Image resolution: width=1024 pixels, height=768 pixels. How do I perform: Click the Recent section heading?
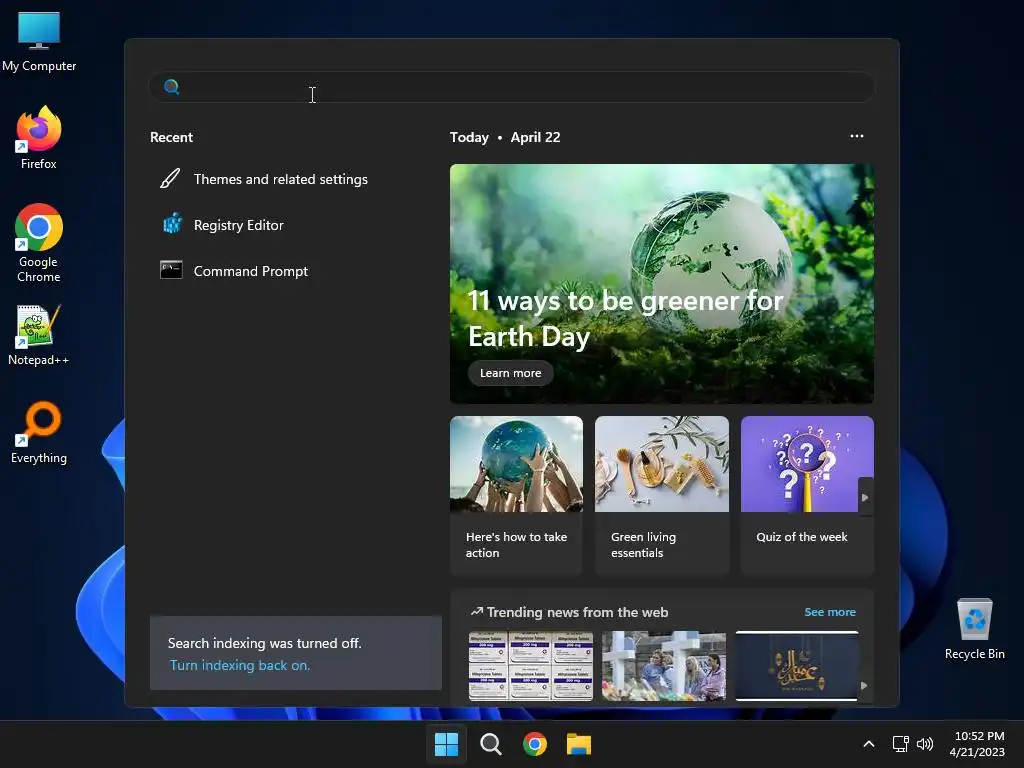pos(171,137)
